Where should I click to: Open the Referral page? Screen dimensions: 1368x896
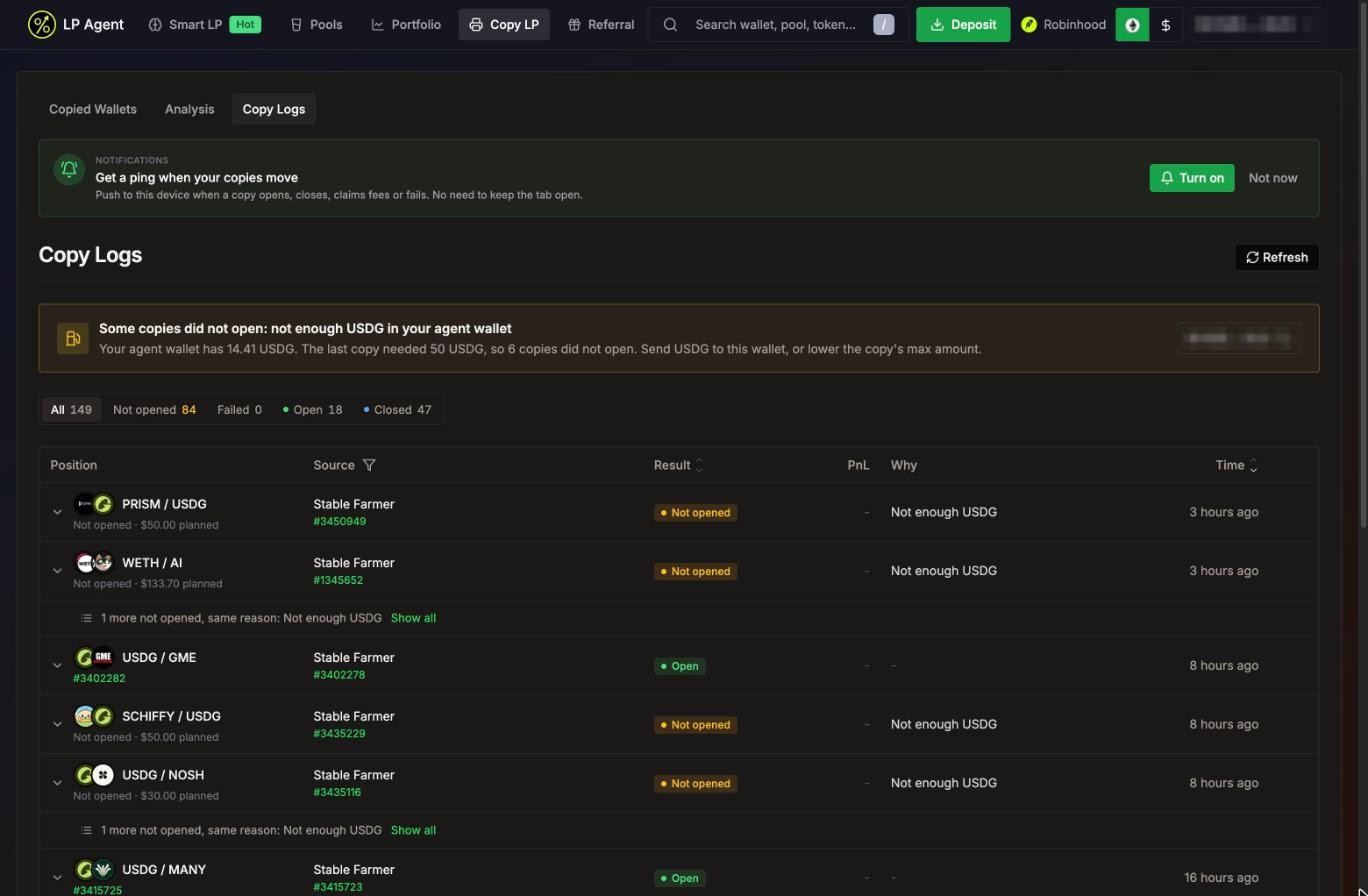coord(601,24)
